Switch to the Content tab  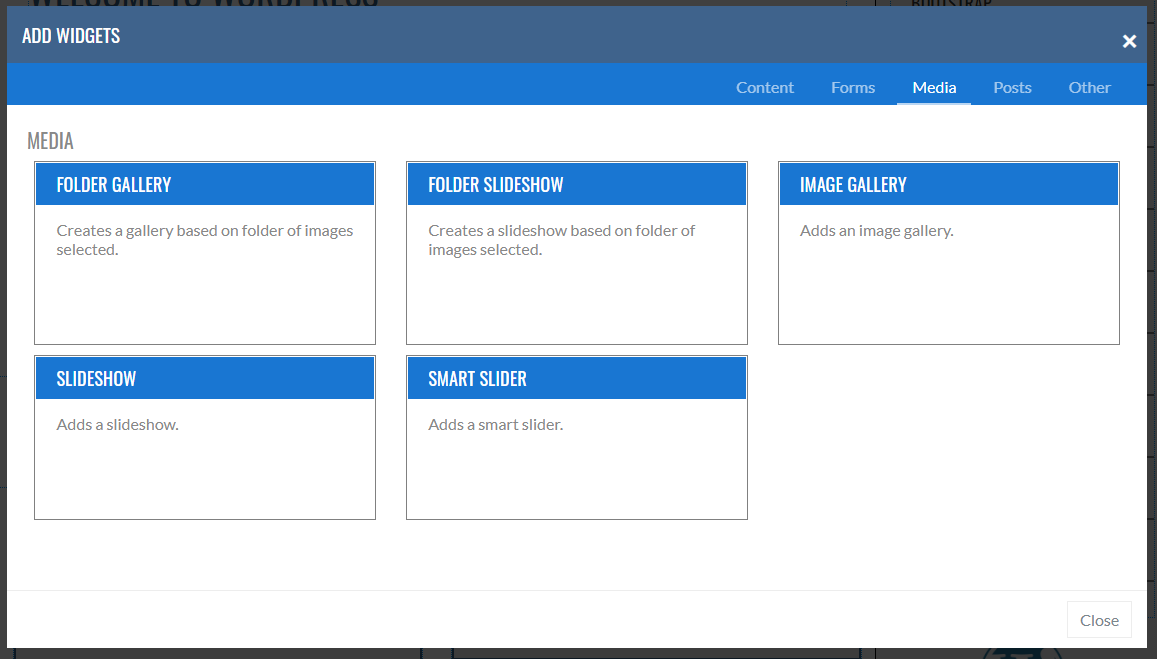coord(764,87)
